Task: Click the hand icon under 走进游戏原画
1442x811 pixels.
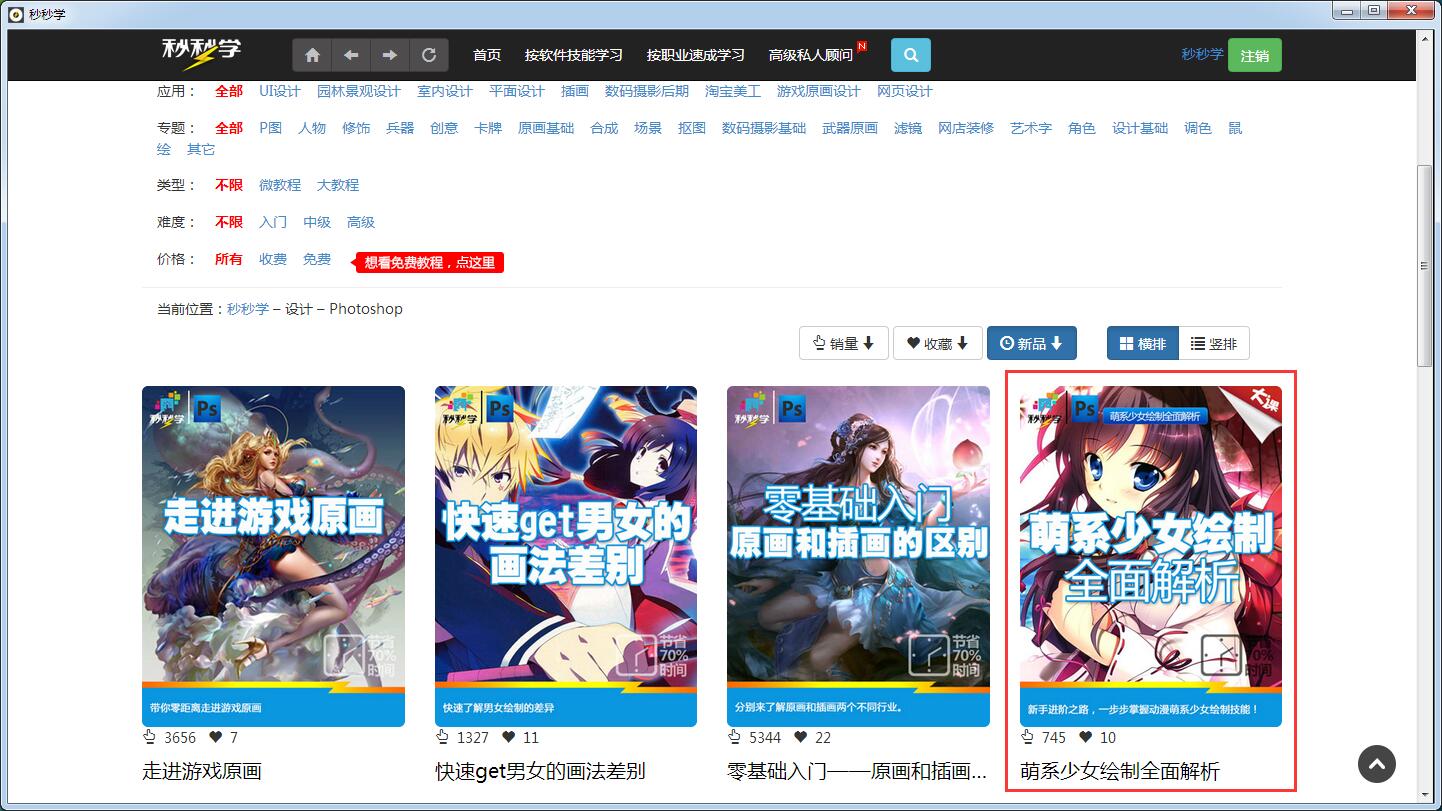Action: point(150,737)
